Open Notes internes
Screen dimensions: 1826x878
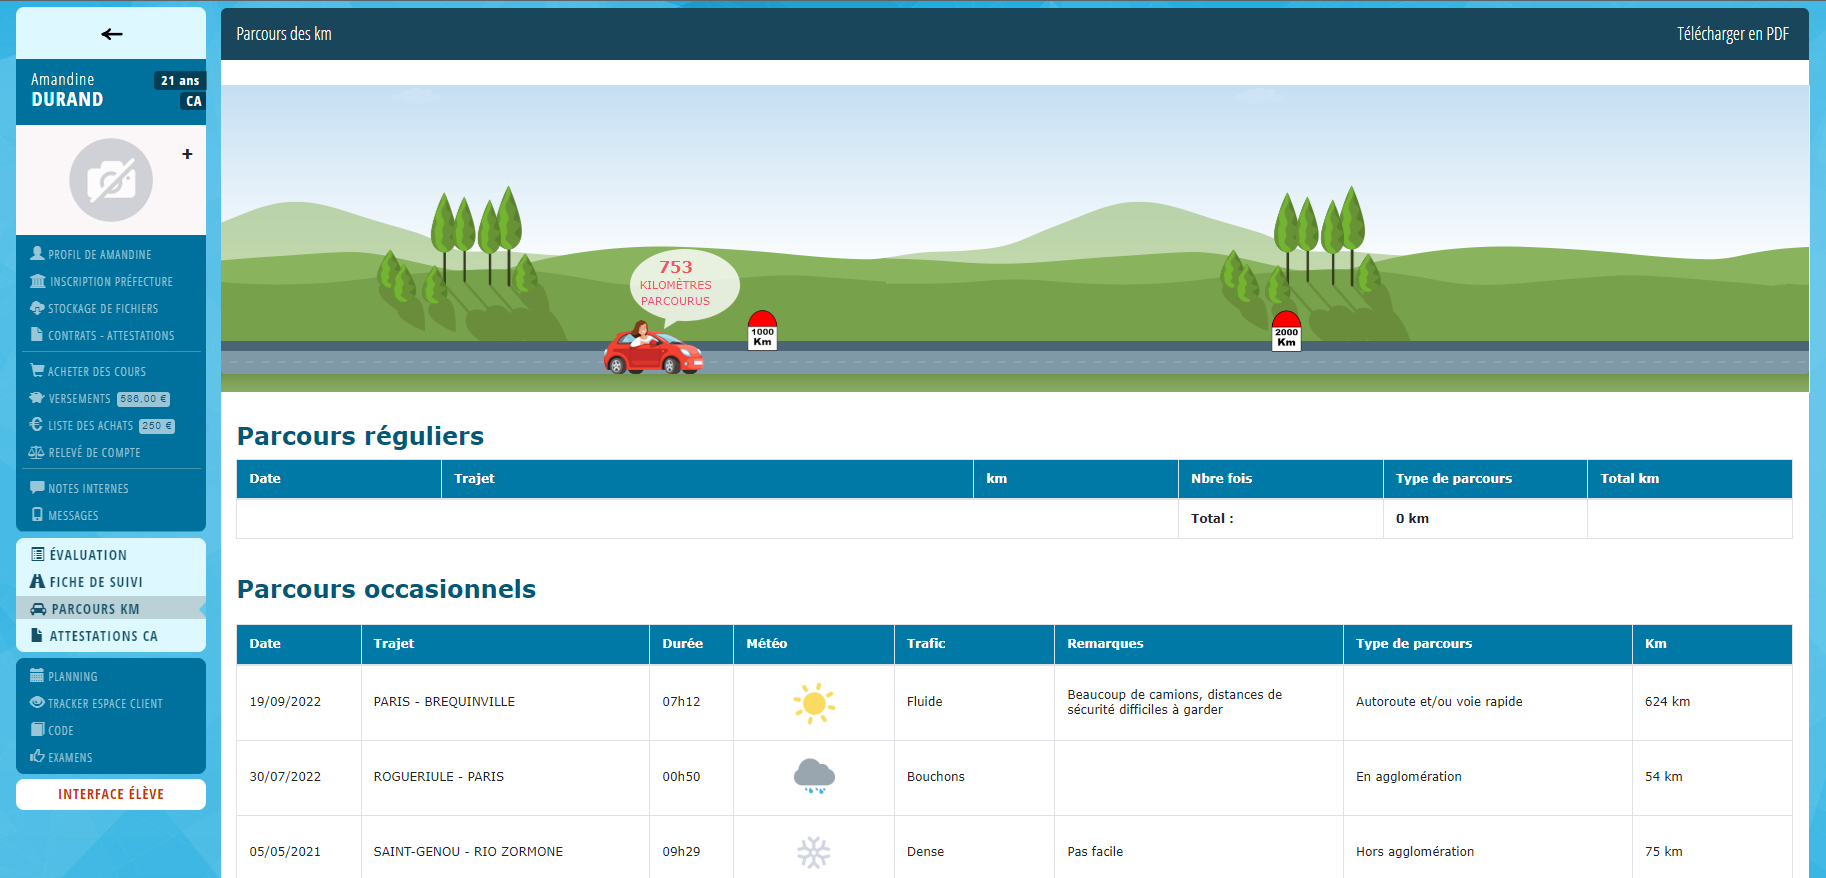88,489
